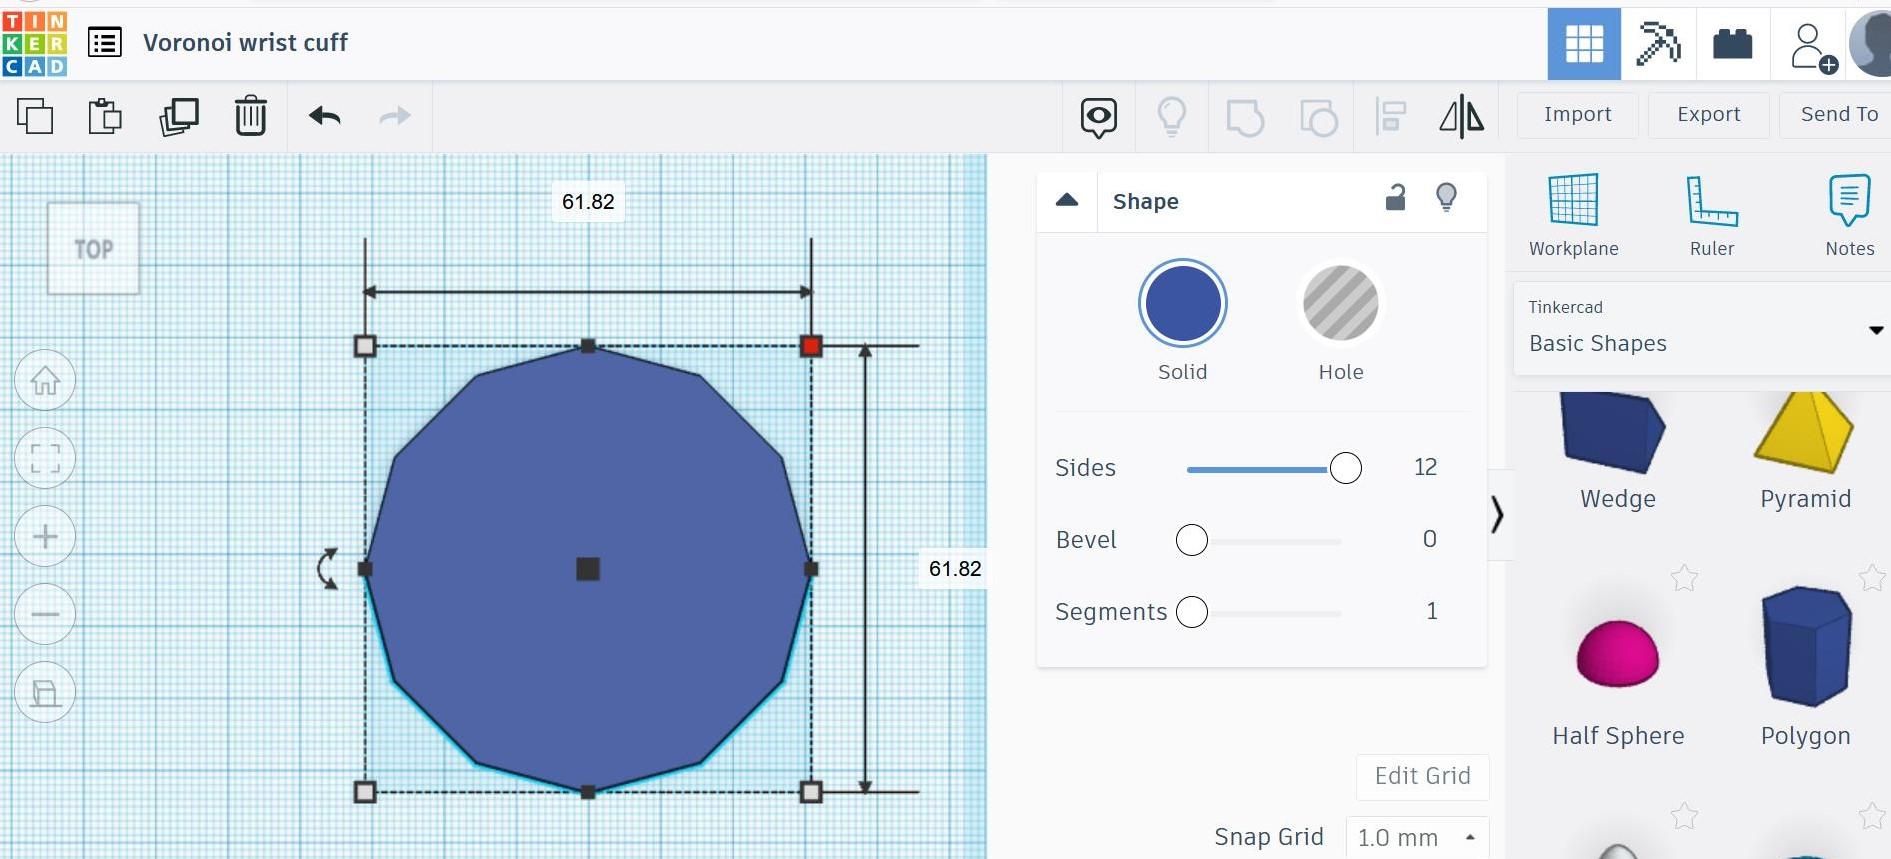Image resolution: width=1891 pixels, height=859 pixels.
Task: Select the Wedge shape
Action: [x=1617, y=450]
